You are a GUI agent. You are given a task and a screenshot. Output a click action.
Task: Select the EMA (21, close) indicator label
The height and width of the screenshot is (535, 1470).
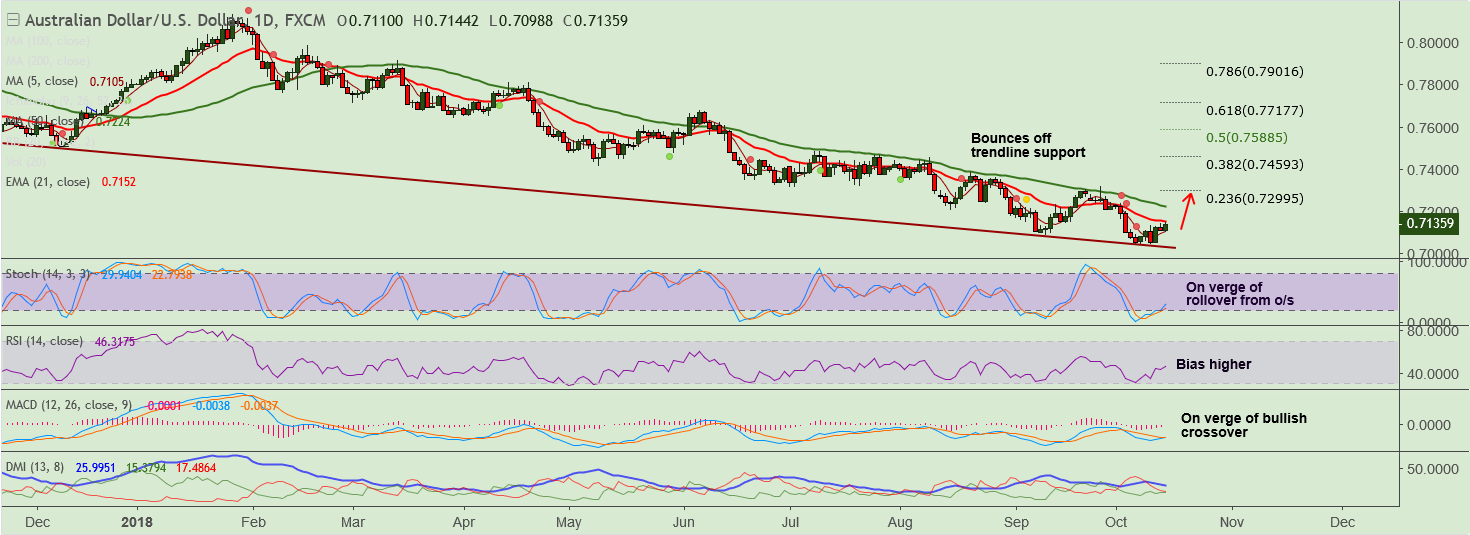[48, 181]
